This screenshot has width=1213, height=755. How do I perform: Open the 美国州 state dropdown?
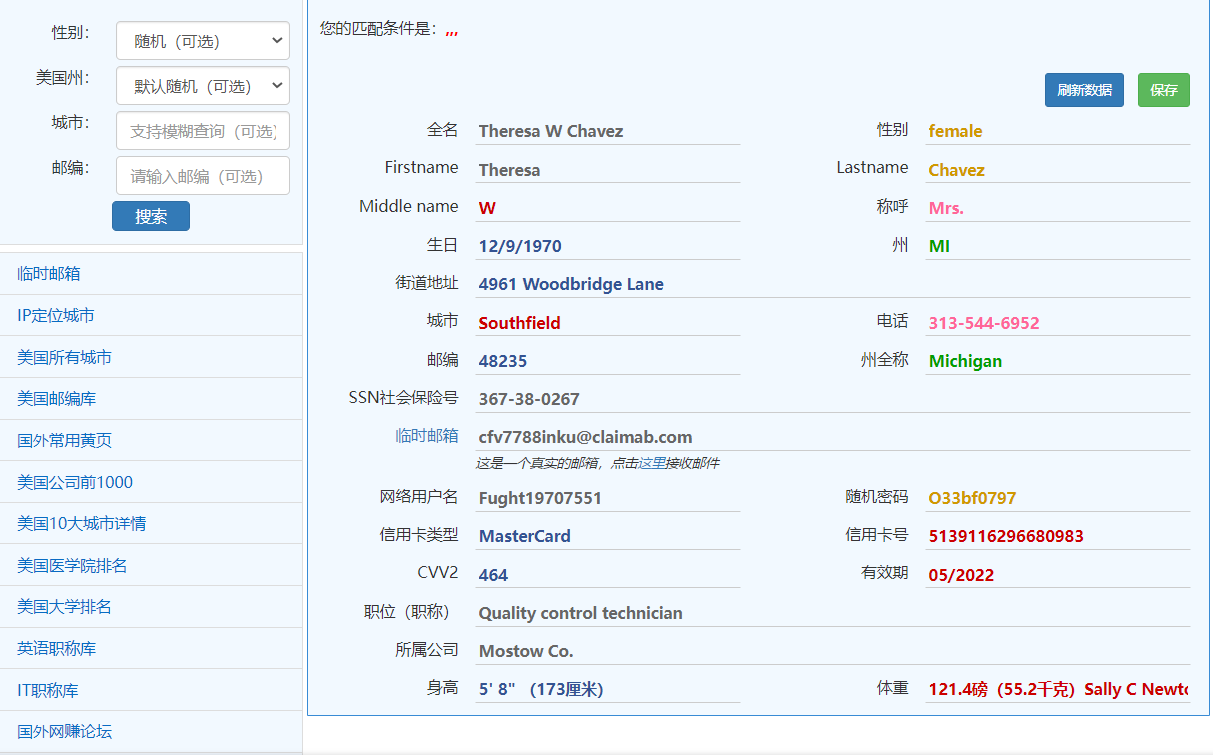coord(203,86)
